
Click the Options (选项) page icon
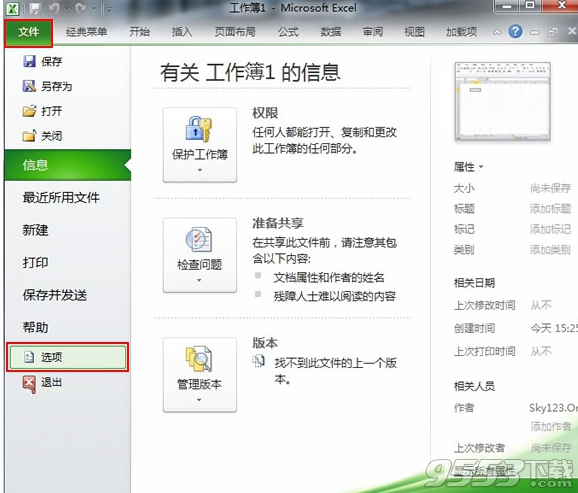29,357
